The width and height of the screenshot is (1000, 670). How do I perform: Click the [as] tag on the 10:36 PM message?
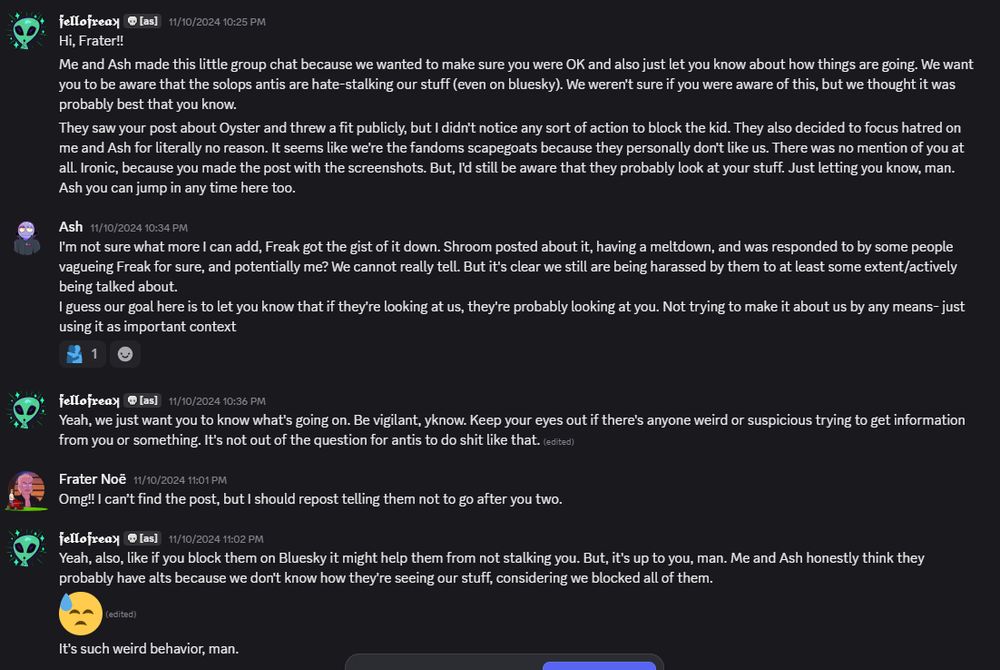[x=142, y=400]
